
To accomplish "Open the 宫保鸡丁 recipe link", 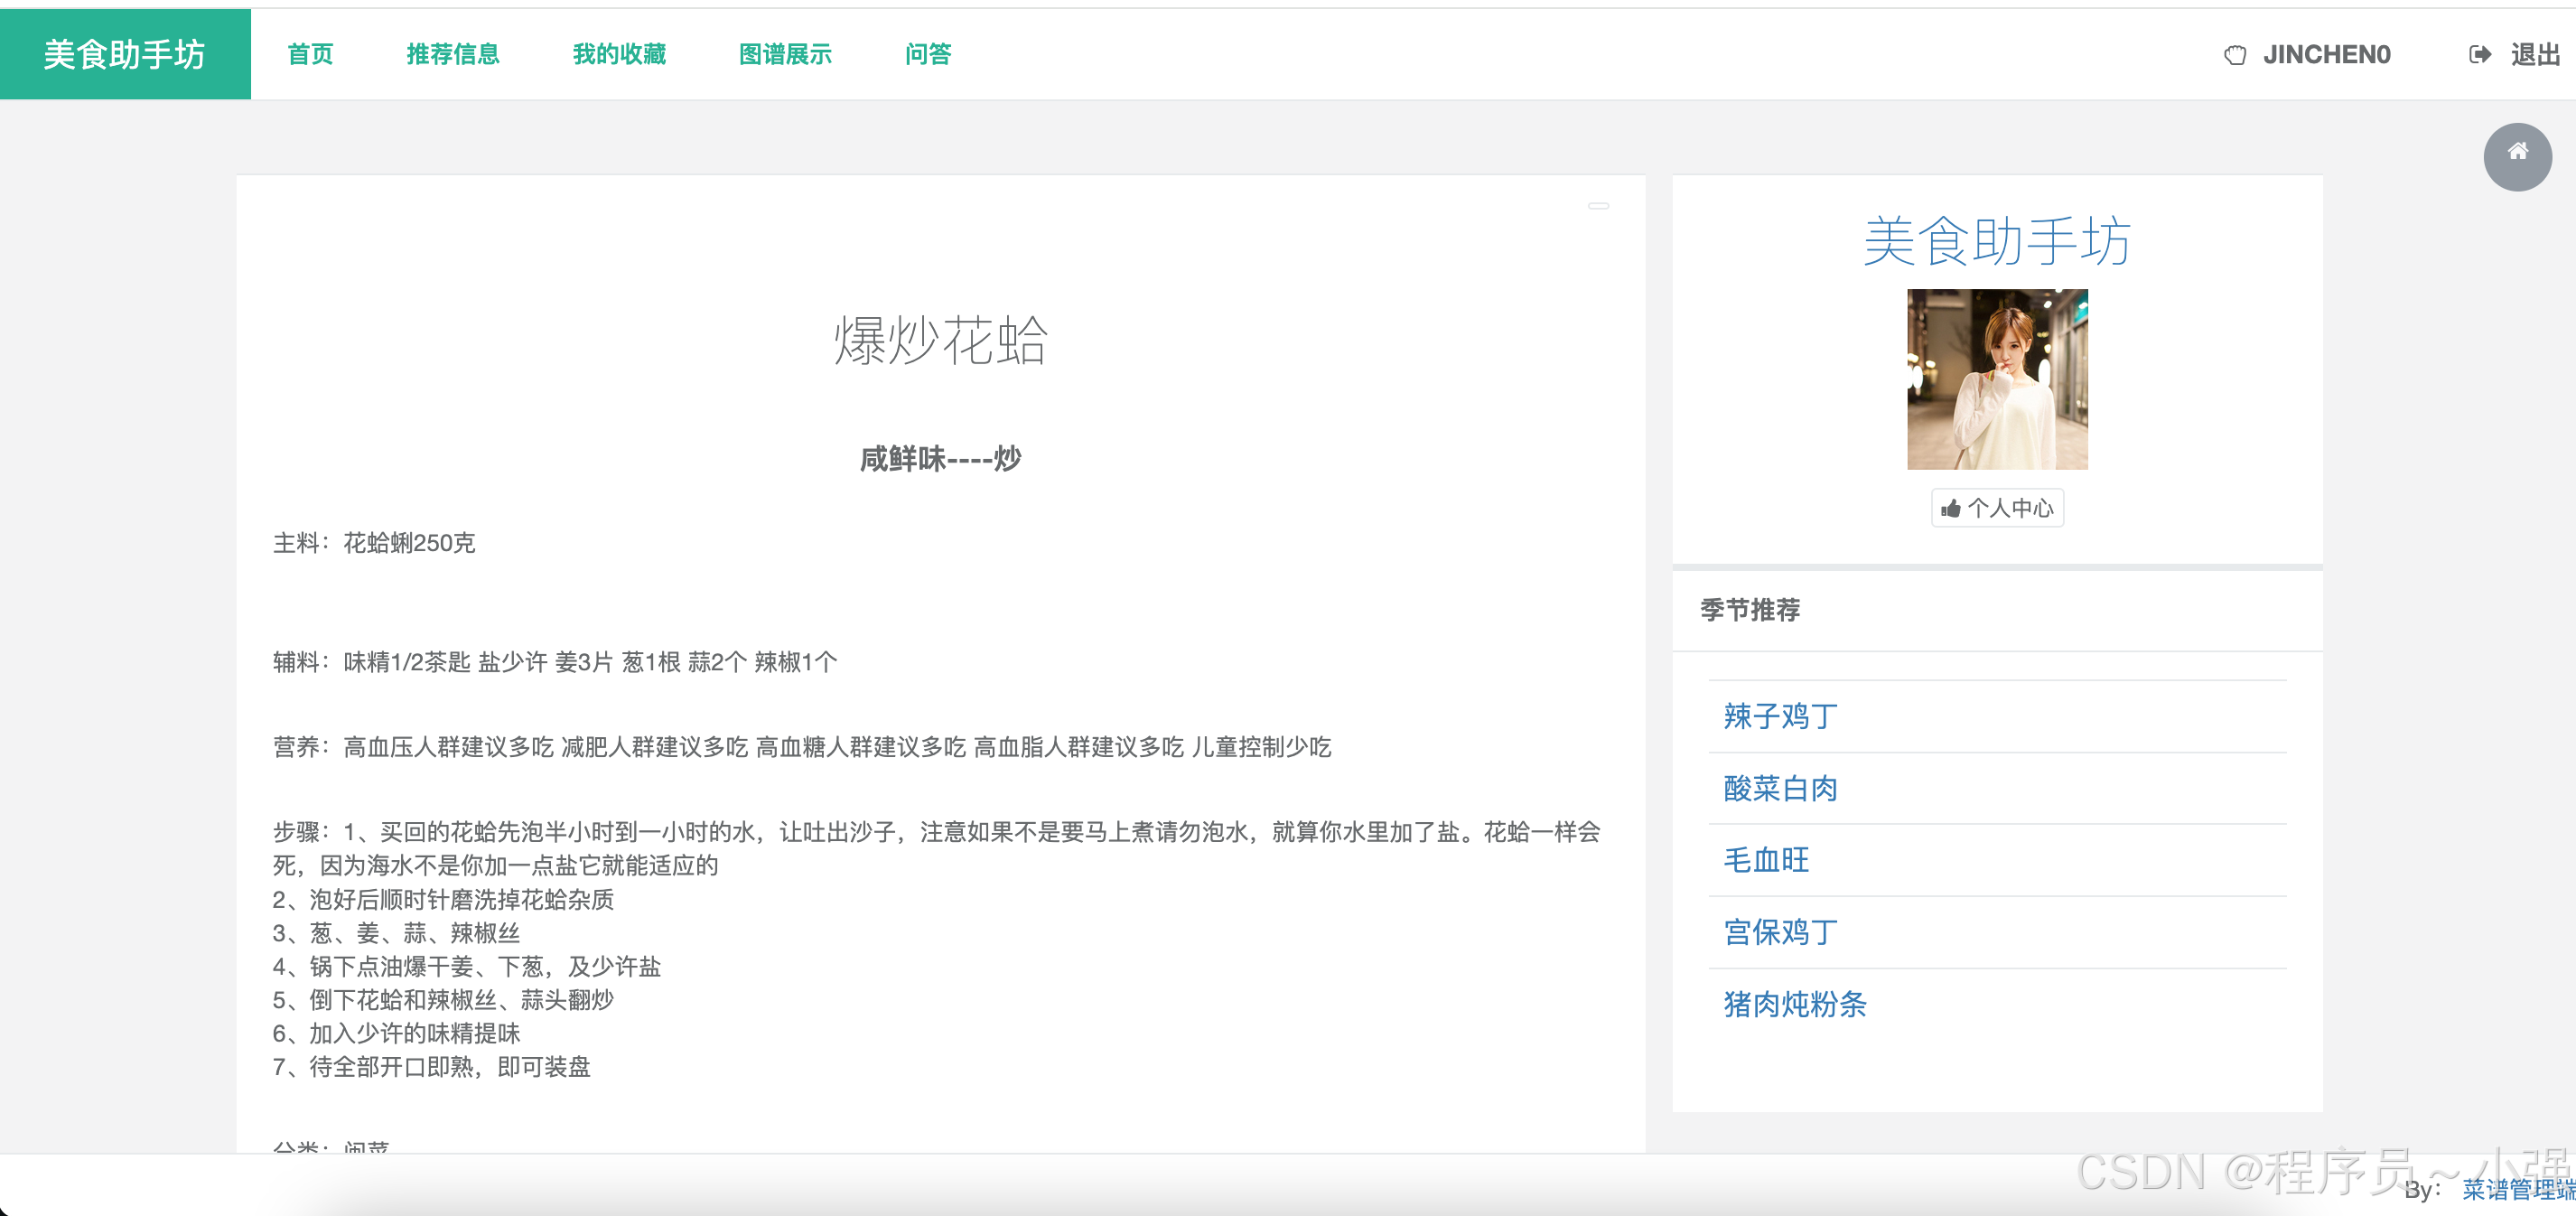I will pos(1780,932).
